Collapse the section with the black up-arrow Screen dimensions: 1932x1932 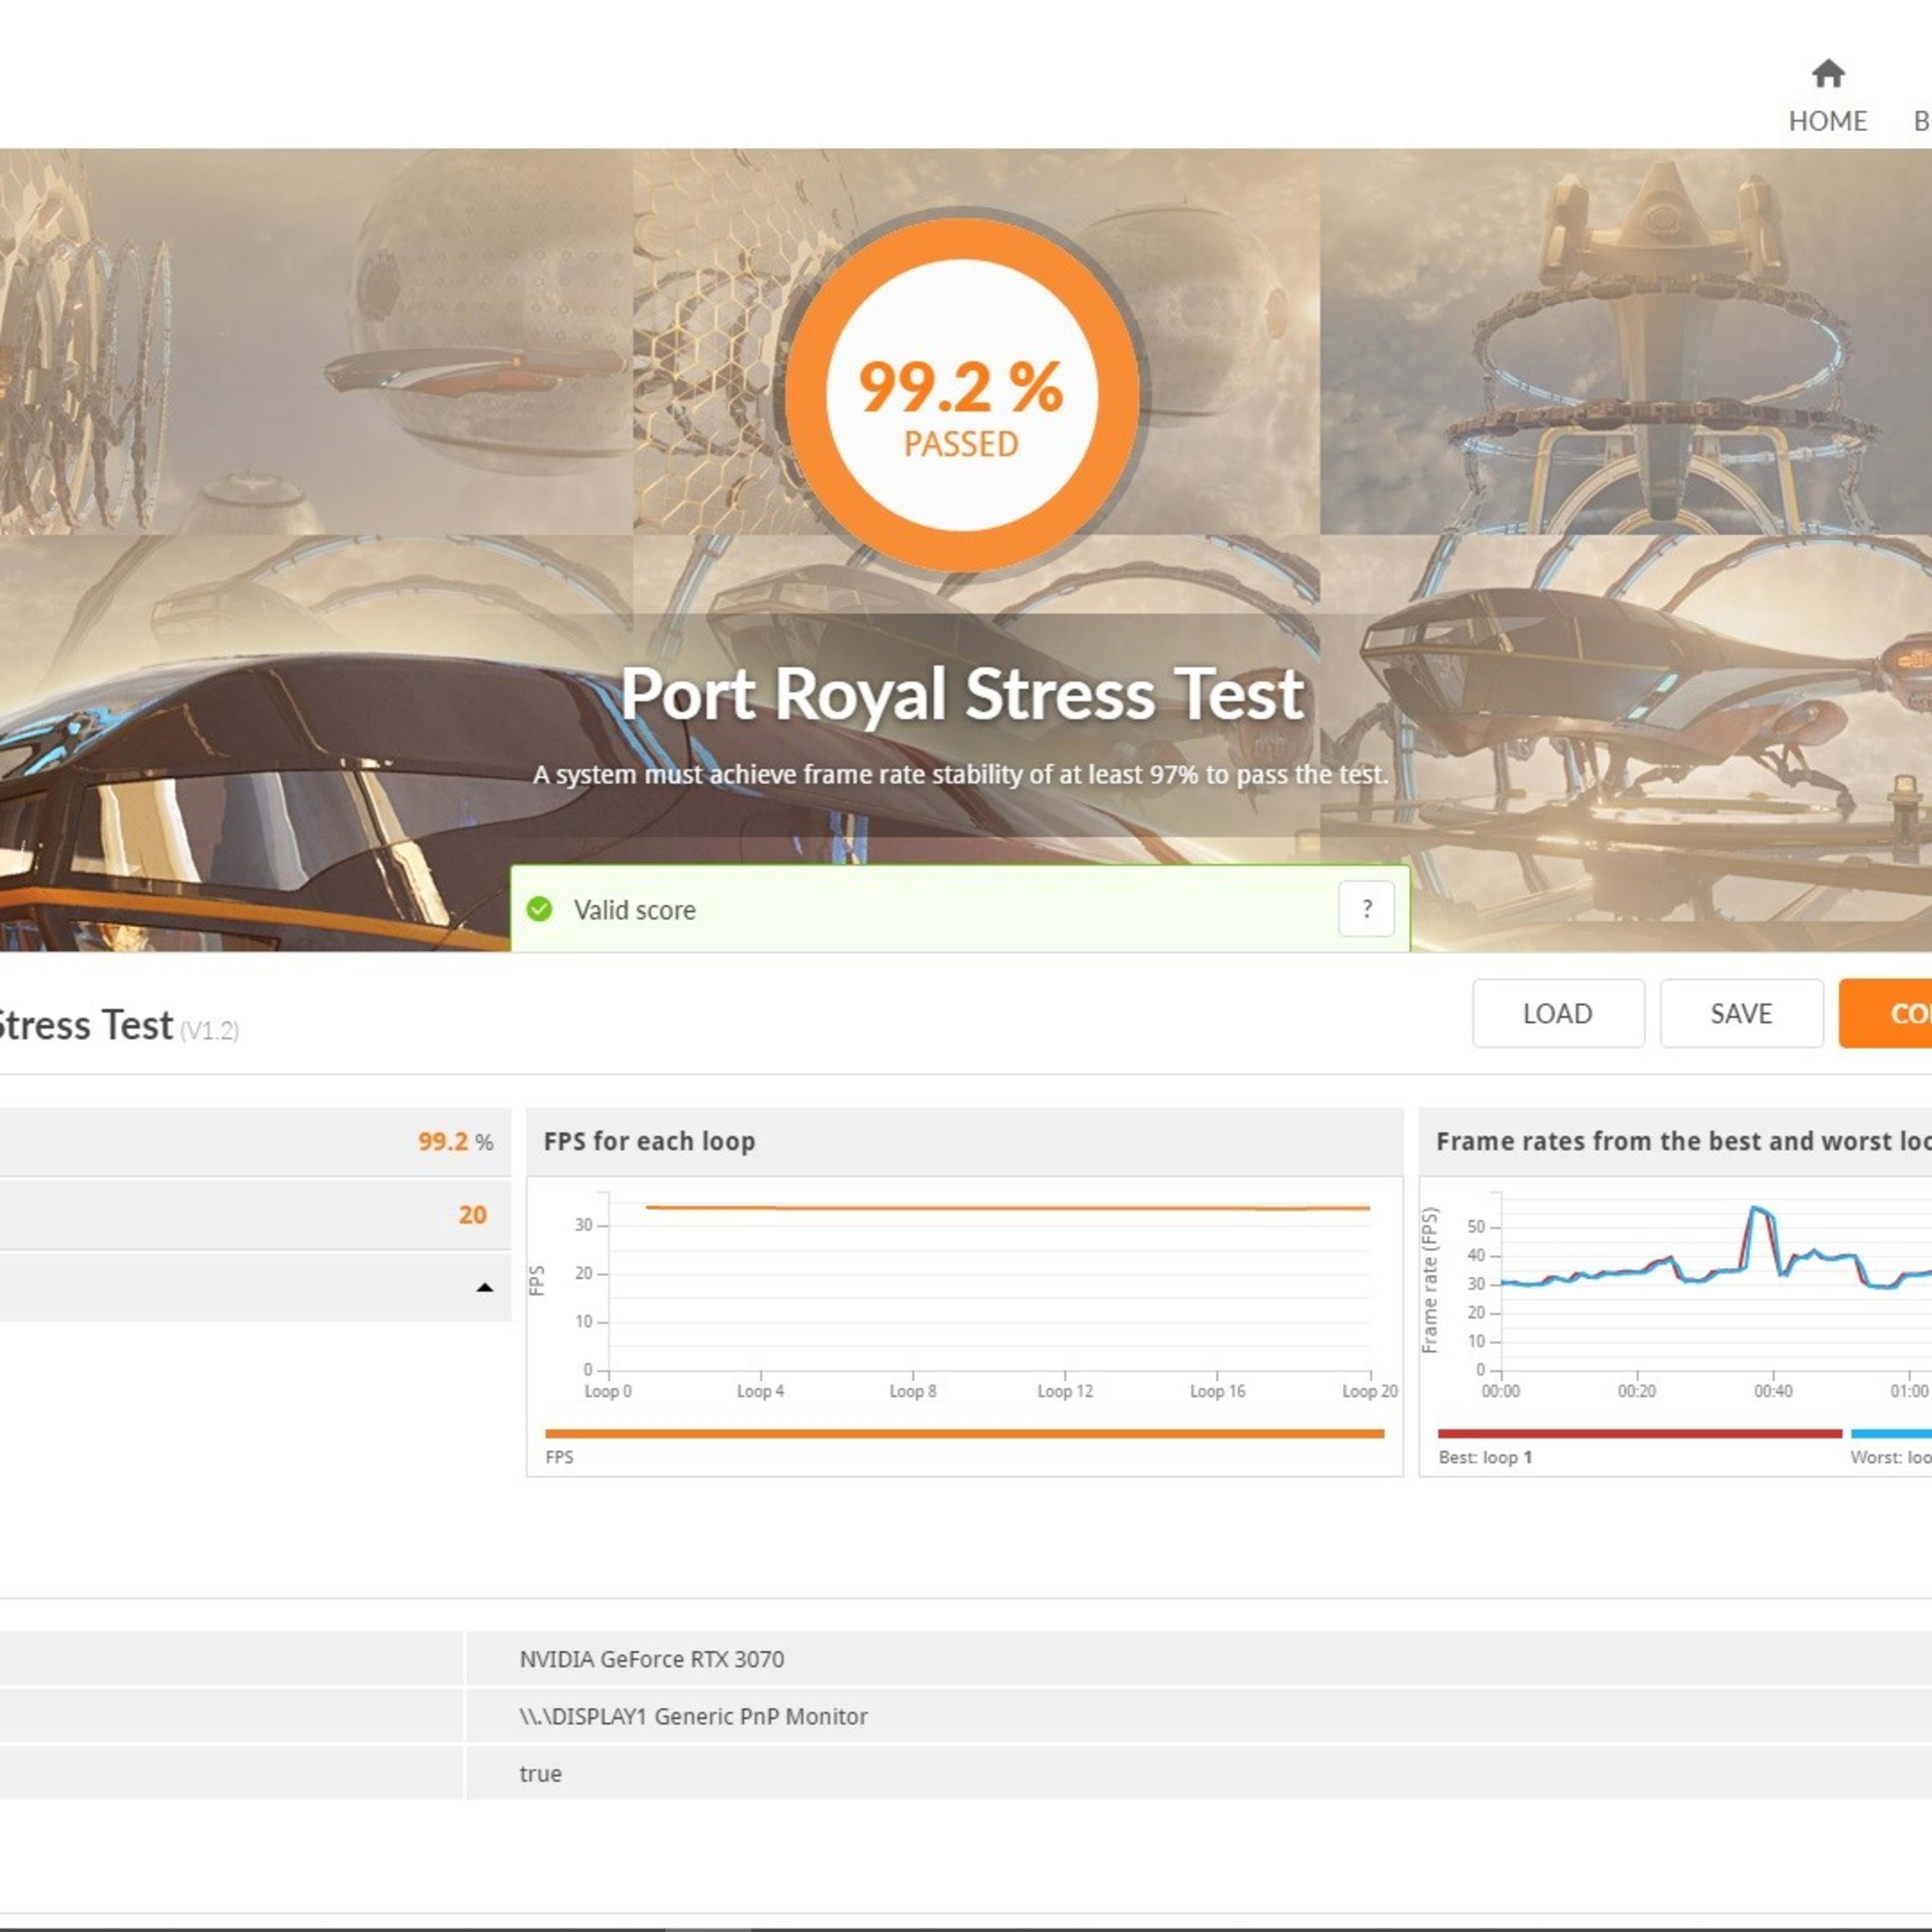point(485,1288)
